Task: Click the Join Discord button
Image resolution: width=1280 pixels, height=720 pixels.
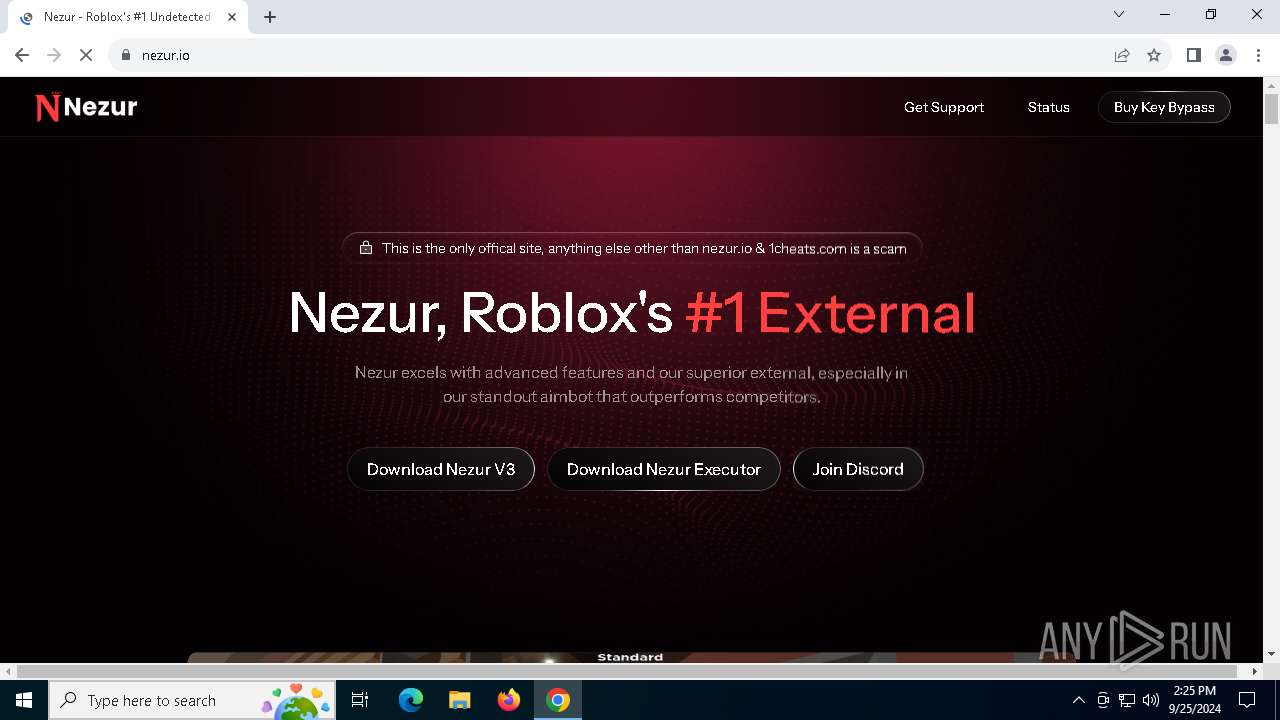Action: pos(858,469)
